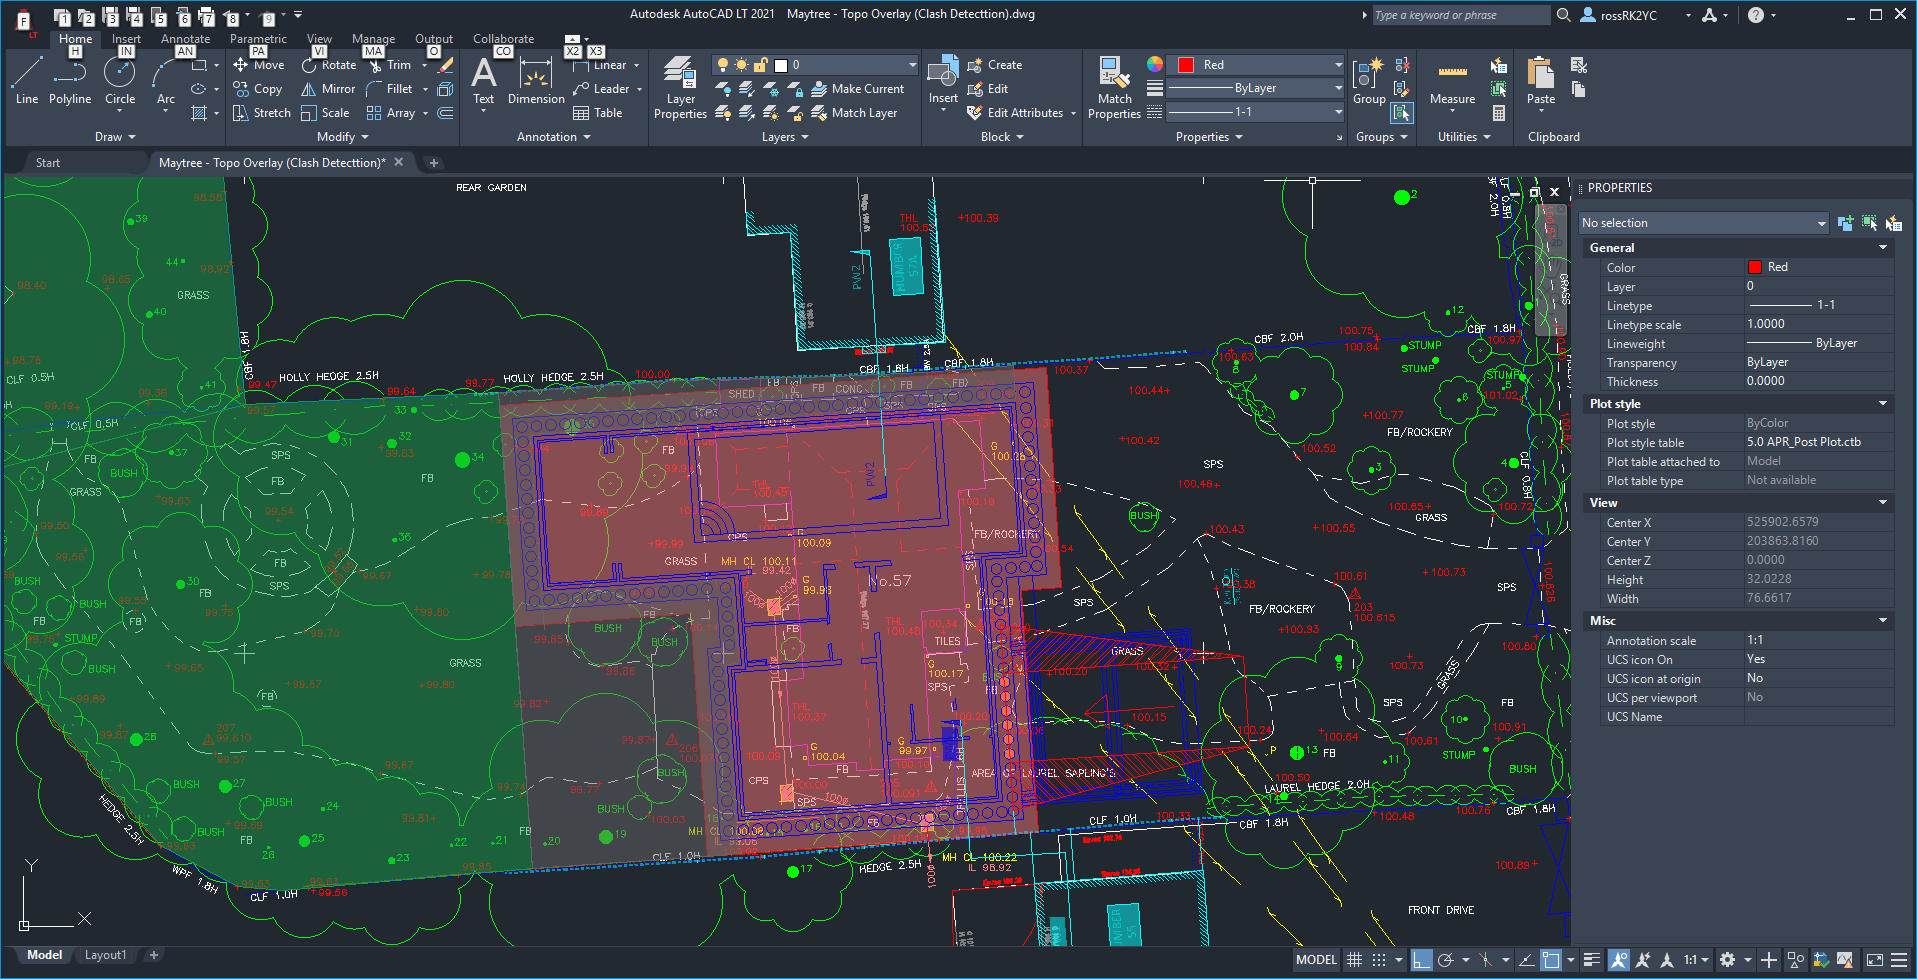Open the annotation scale 1:1 dropdown
1917x979 pixels.
click(1694, 959)
